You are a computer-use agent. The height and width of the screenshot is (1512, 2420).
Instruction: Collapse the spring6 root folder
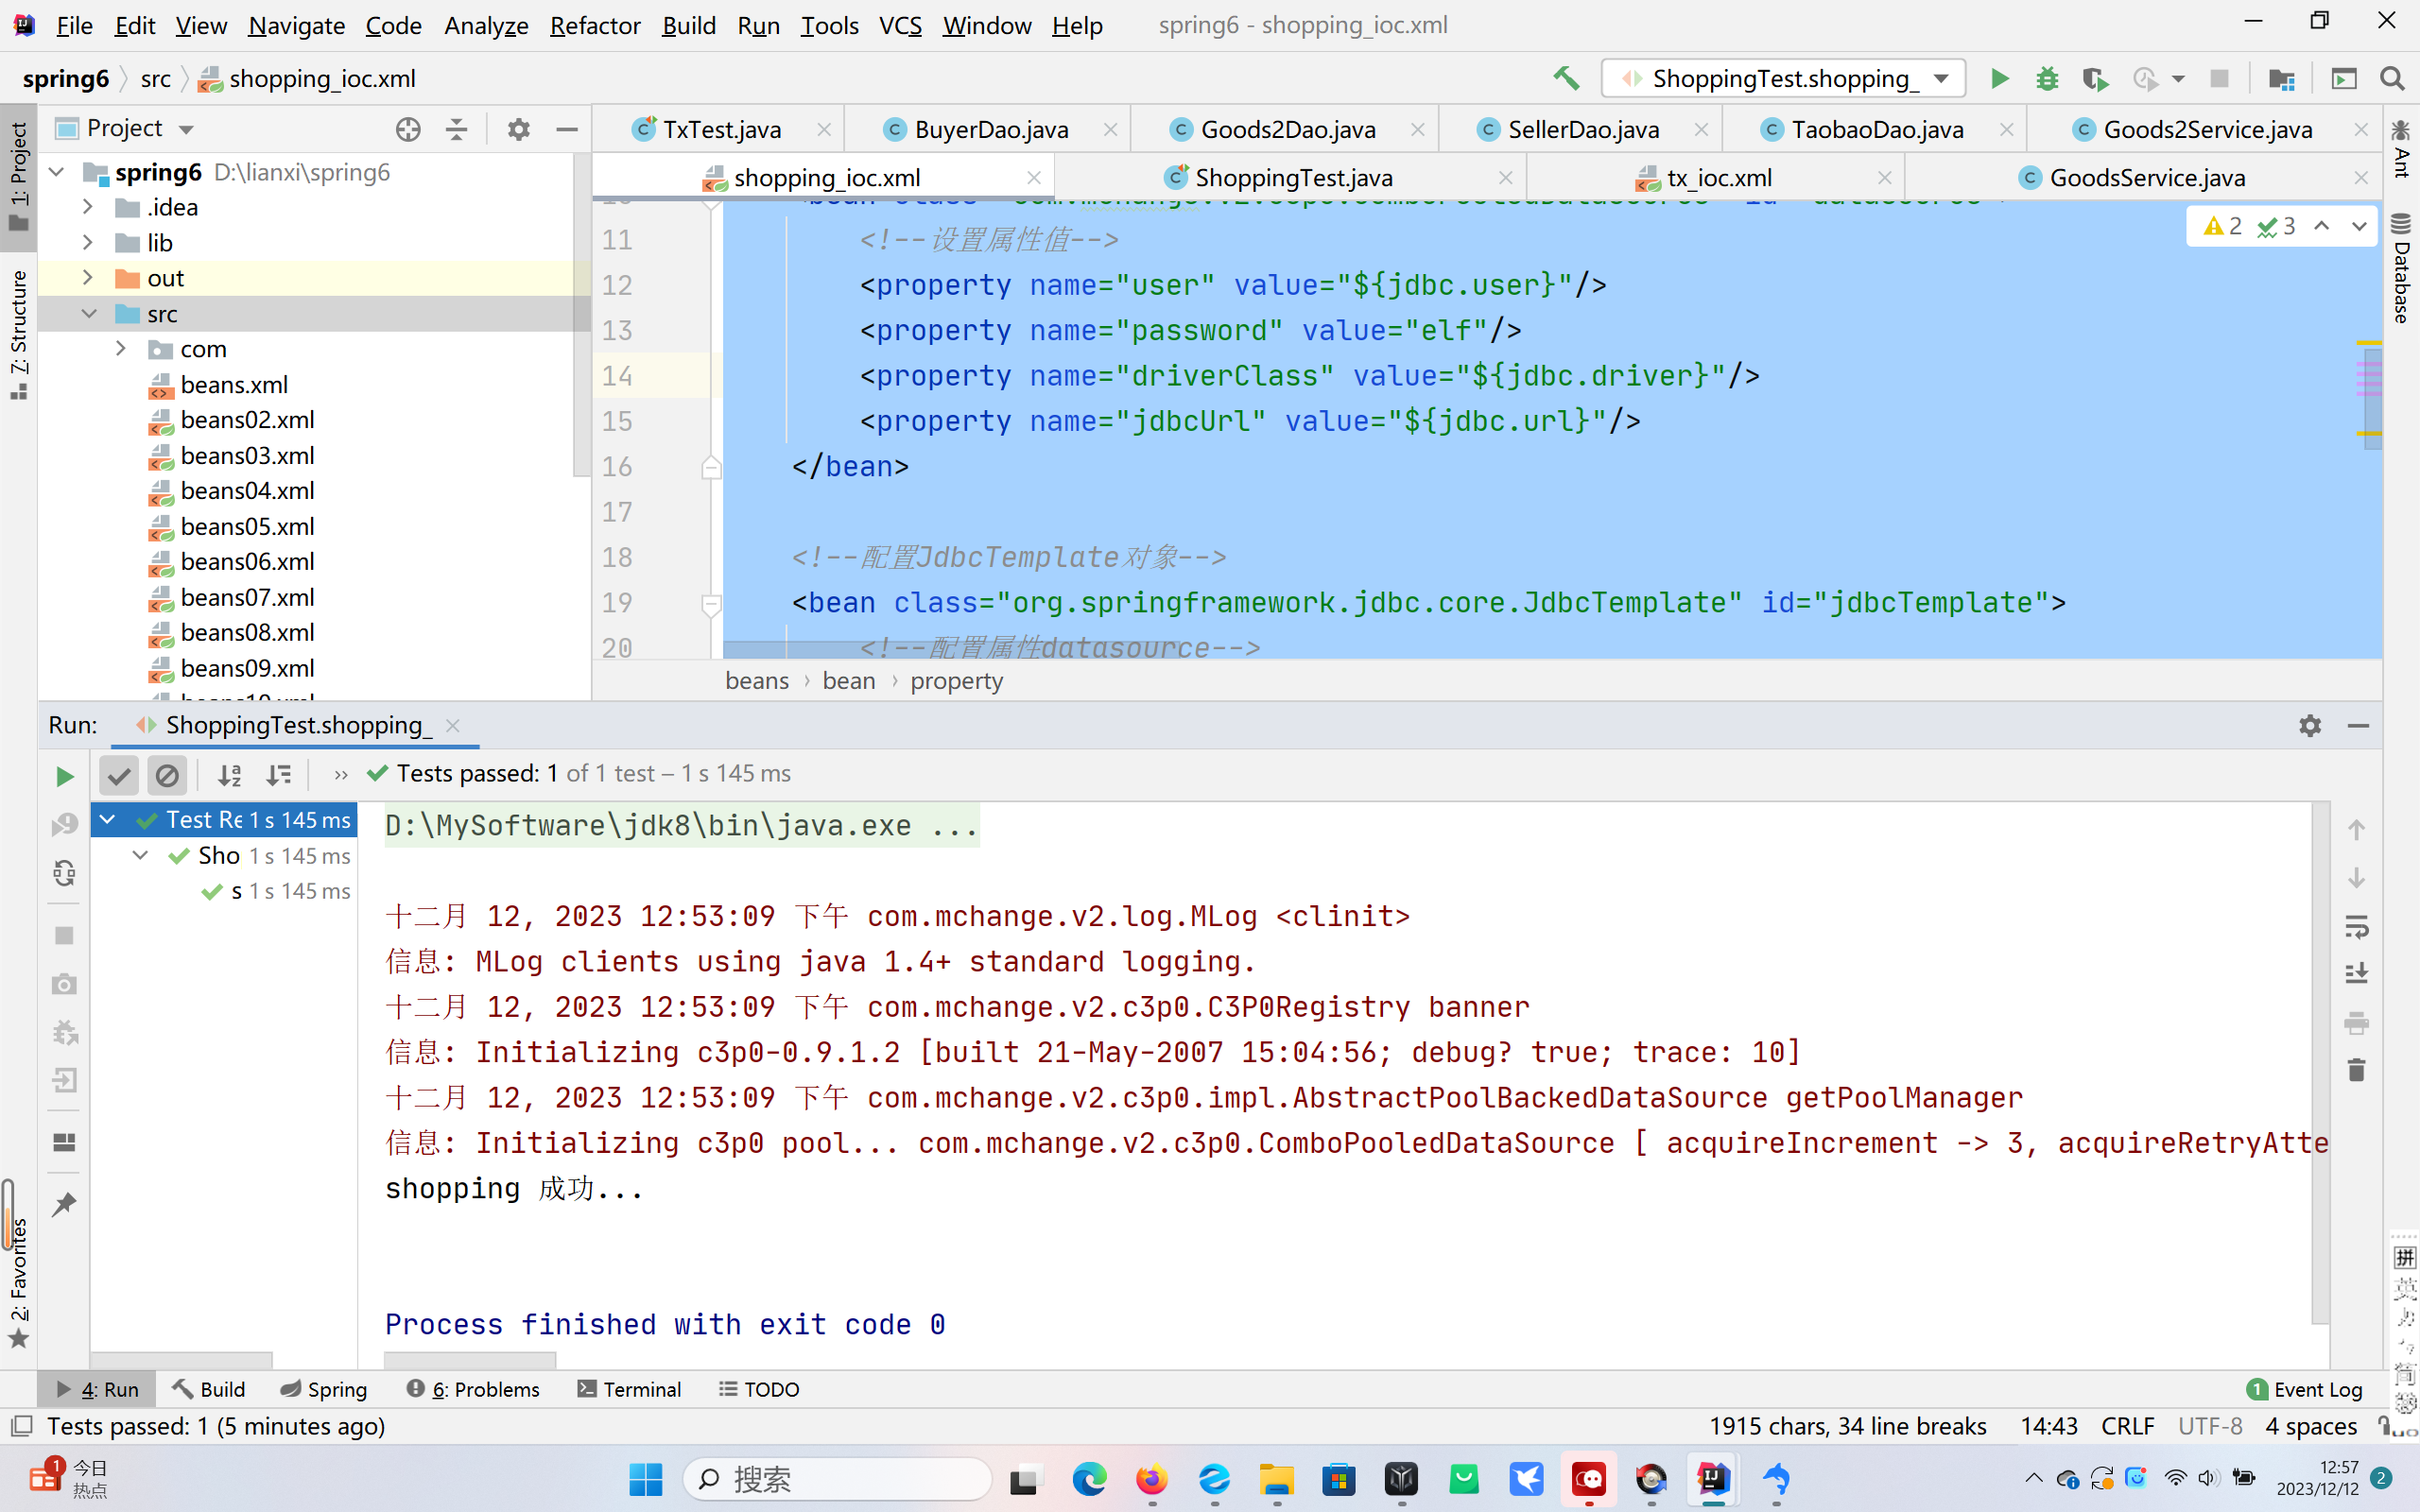(x=57, y=172)
